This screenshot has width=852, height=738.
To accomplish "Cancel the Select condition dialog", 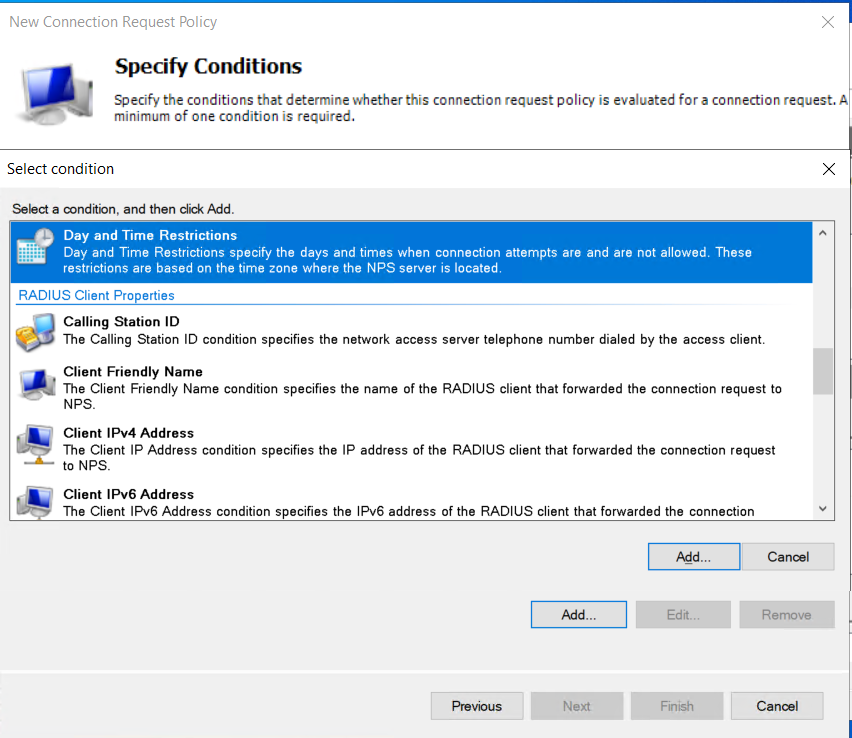I will click(788, 556).
